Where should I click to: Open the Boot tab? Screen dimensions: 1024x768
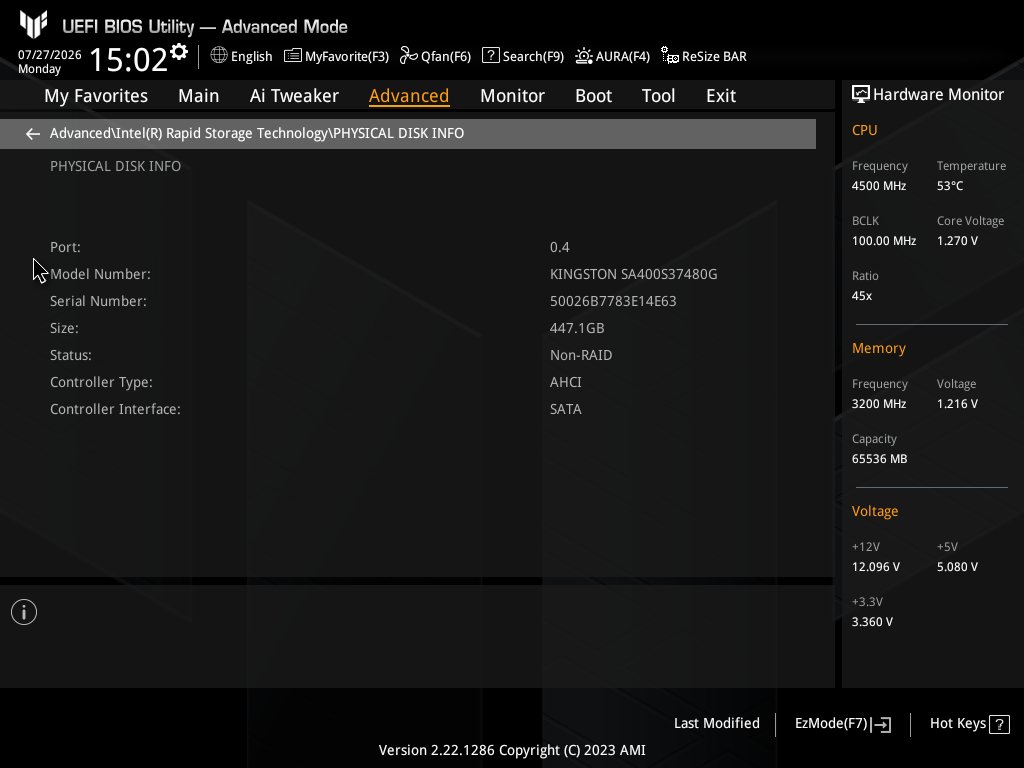593,96
